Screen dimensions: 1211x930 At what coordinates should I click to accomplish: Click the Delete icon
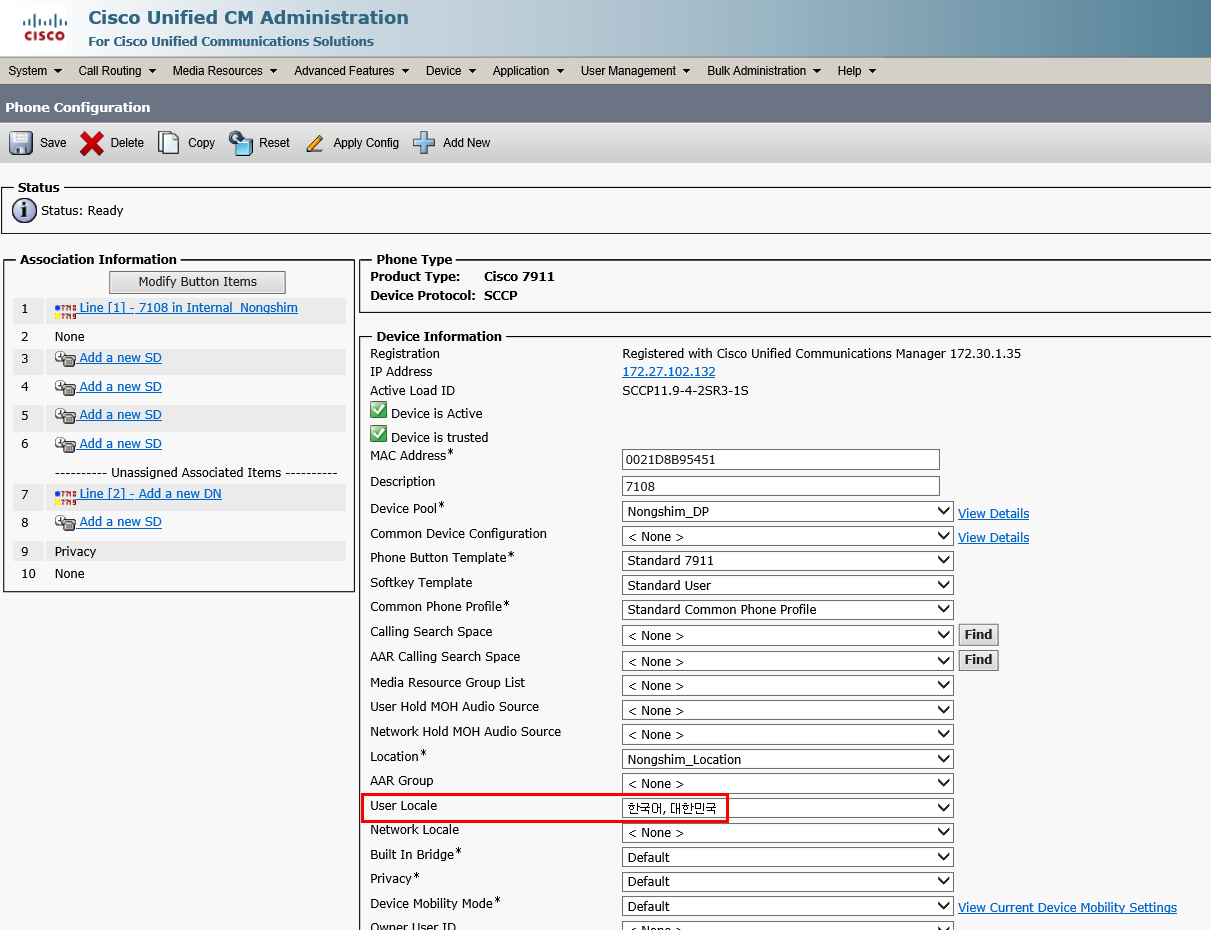pos(89,142)
